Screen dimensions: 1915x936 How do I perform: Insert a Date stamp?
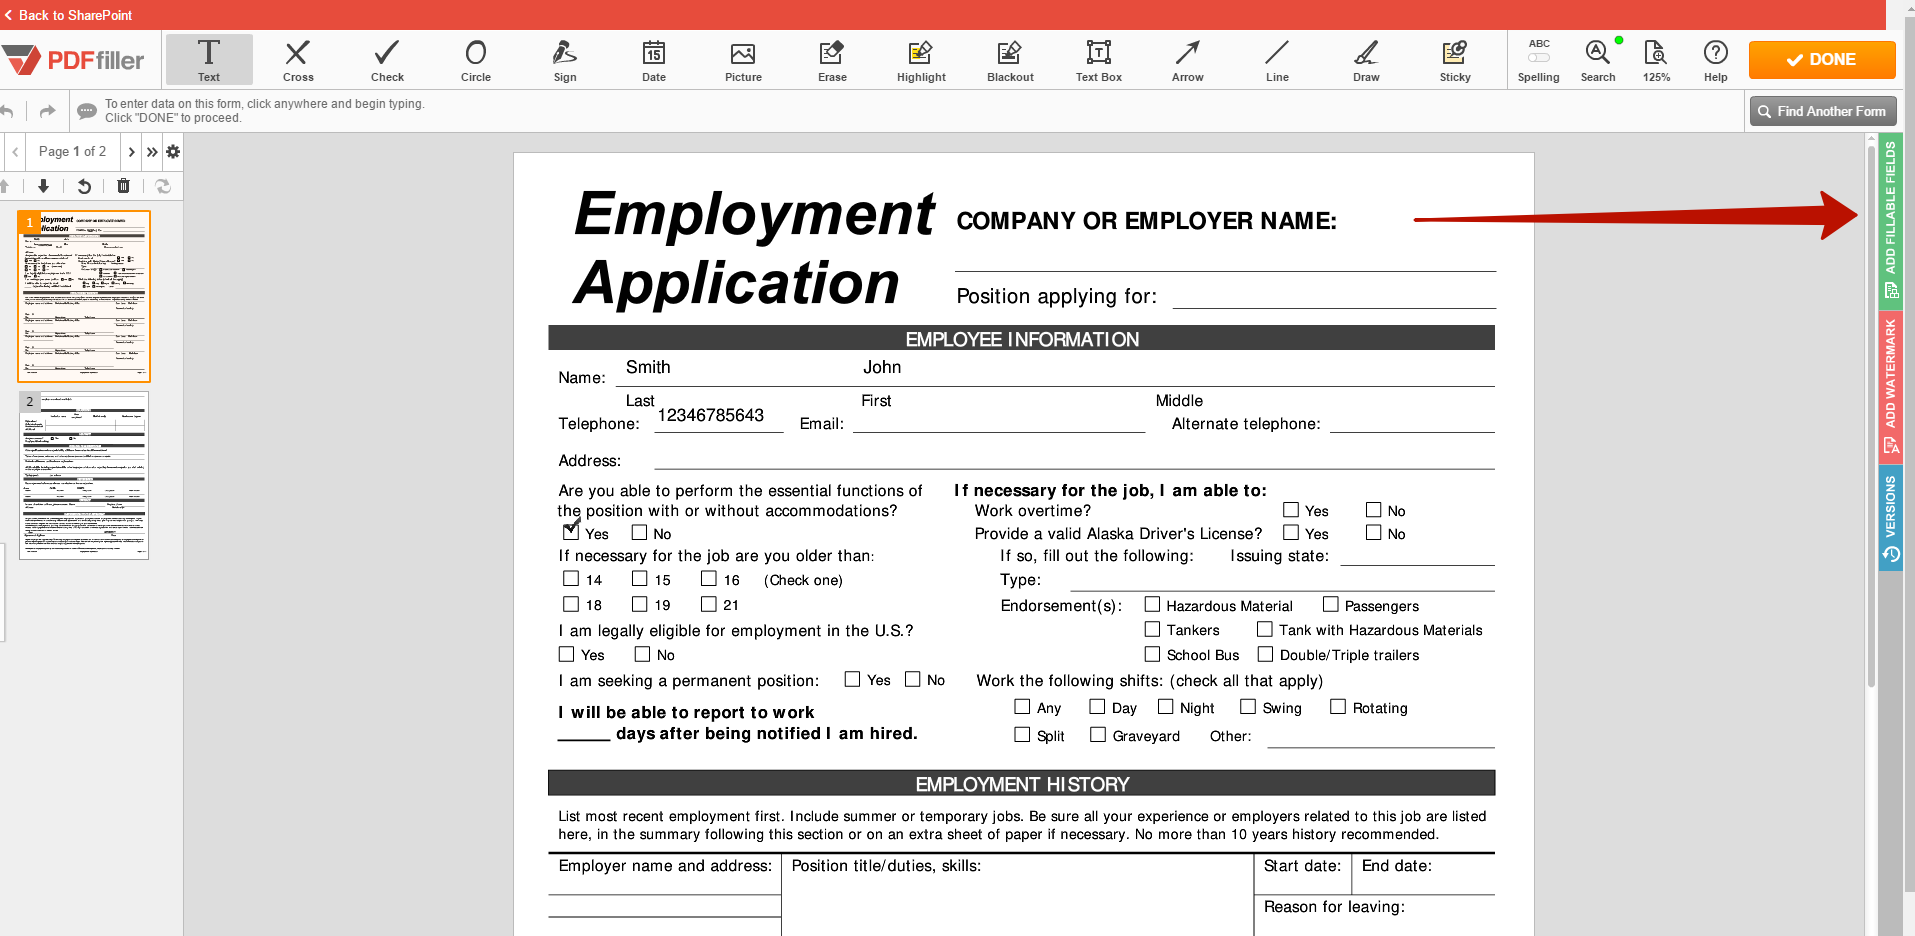pyautogui.click(x=654, y=59)
